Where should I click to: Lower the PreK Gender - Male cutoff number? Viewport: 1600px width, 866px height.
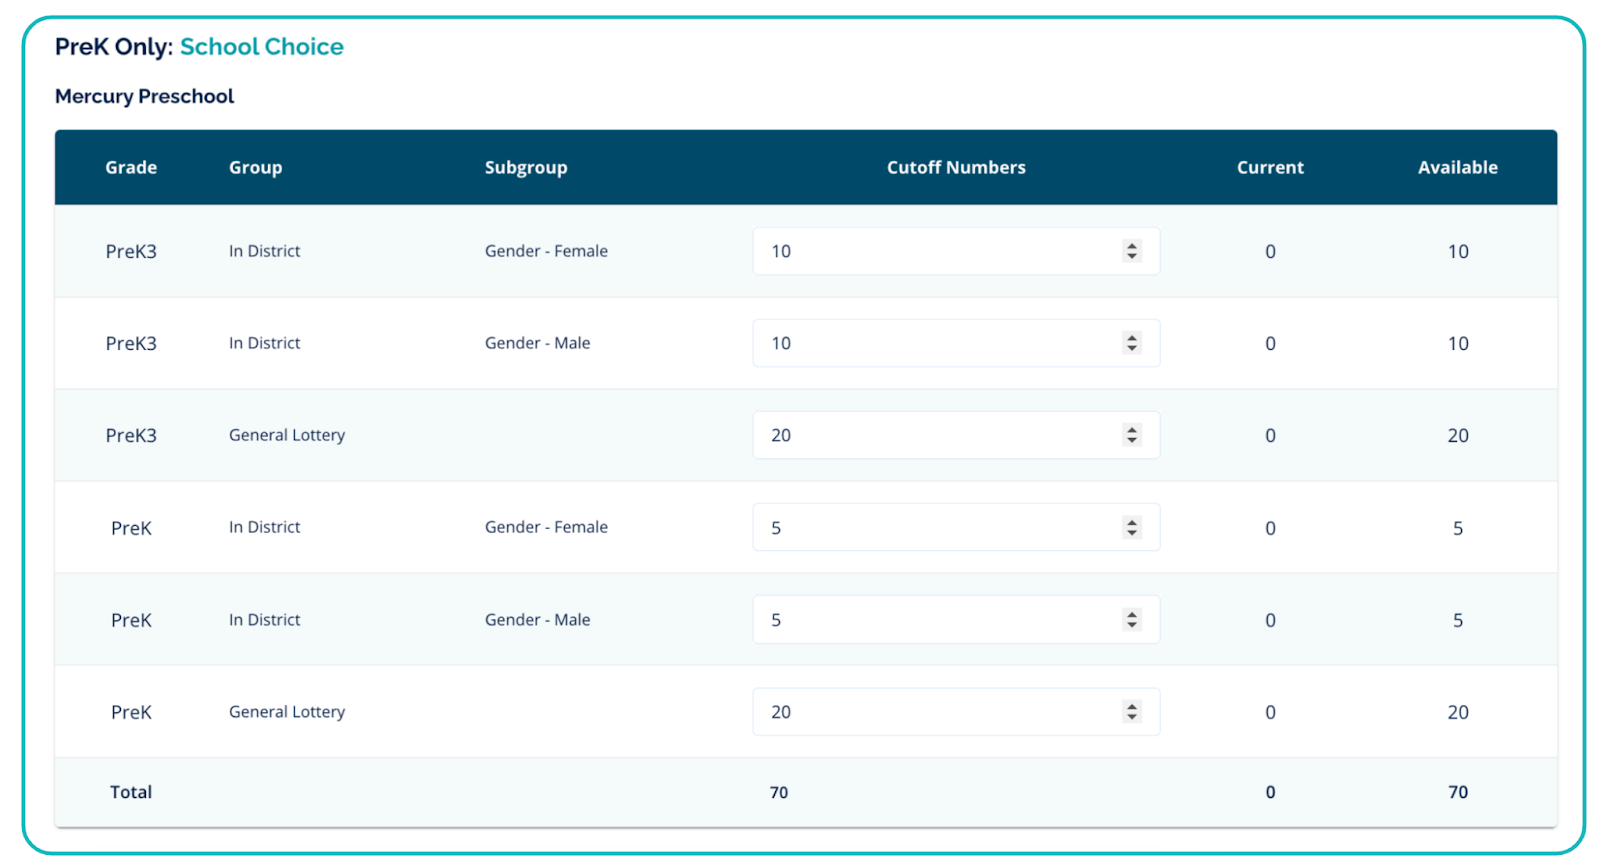point(1131,625)
